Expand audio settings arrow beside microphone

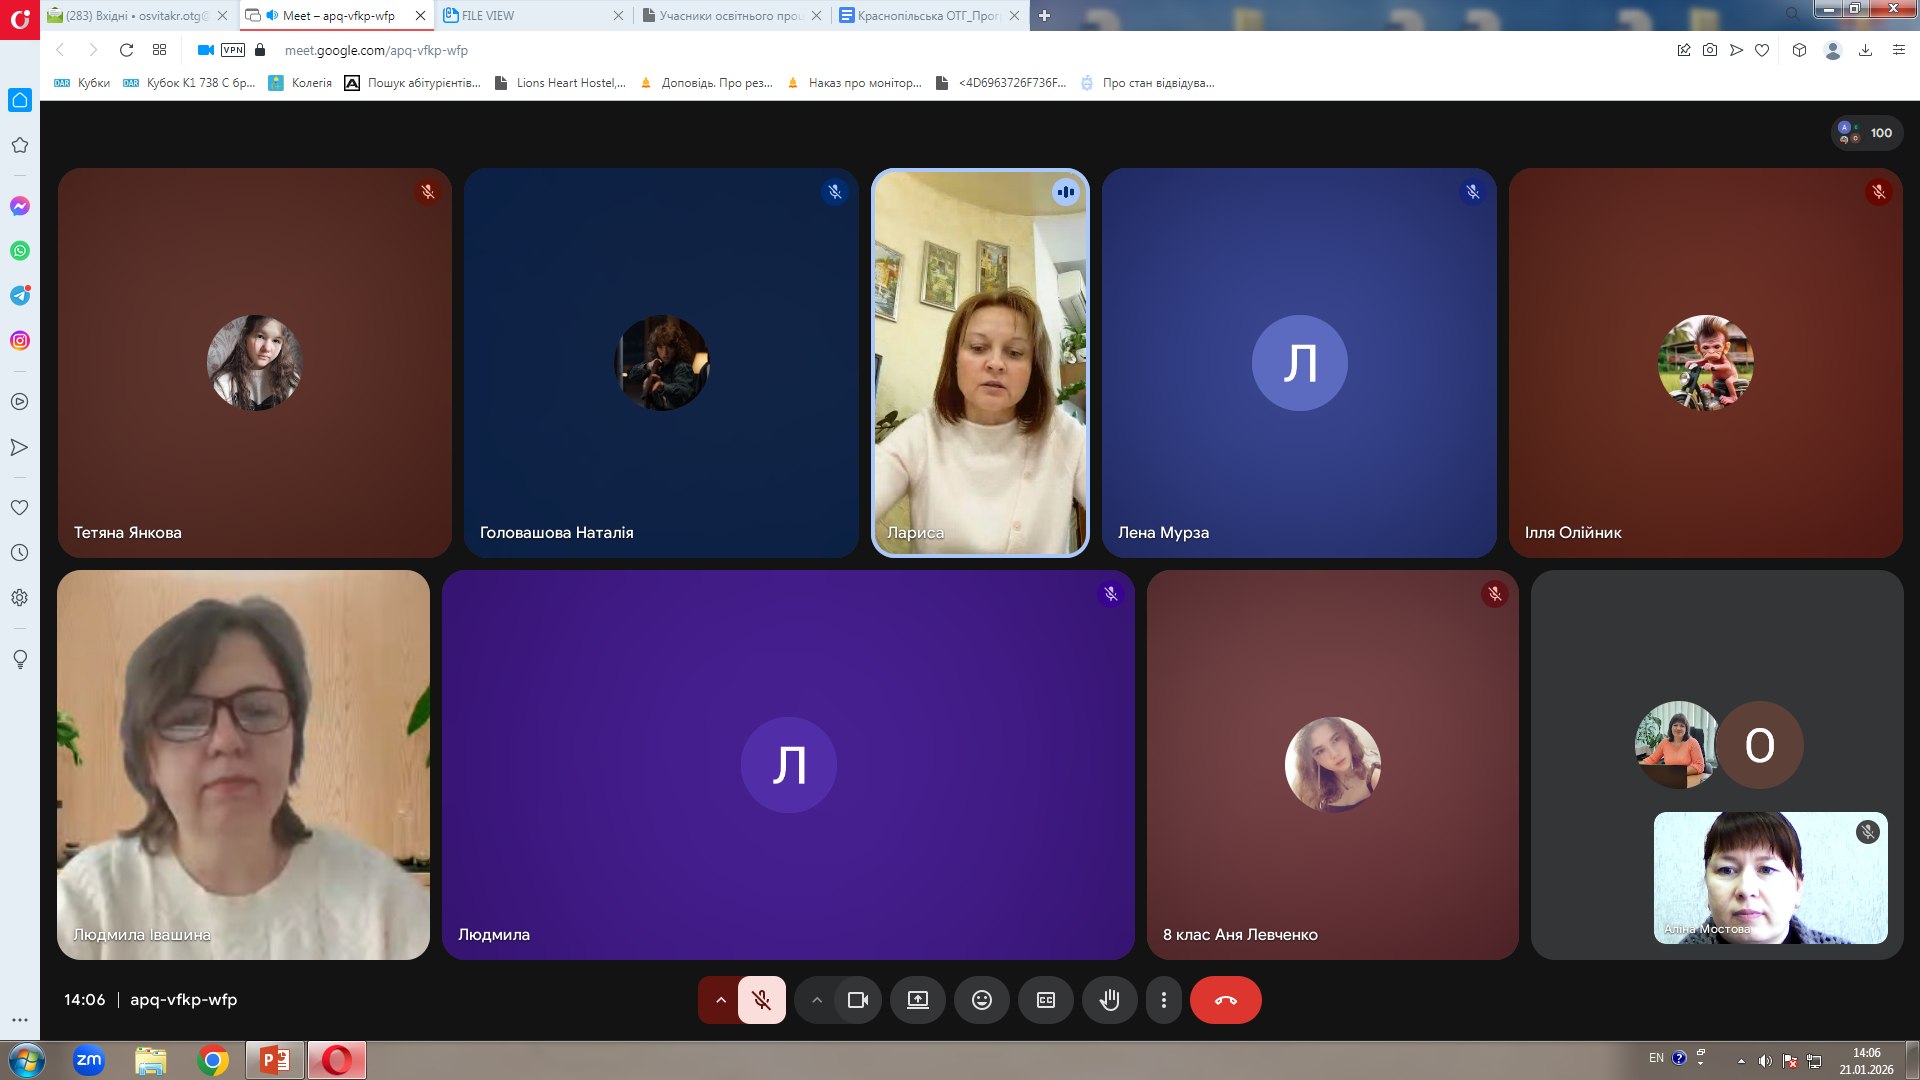pyautogui.click(x=720, y=1000)
